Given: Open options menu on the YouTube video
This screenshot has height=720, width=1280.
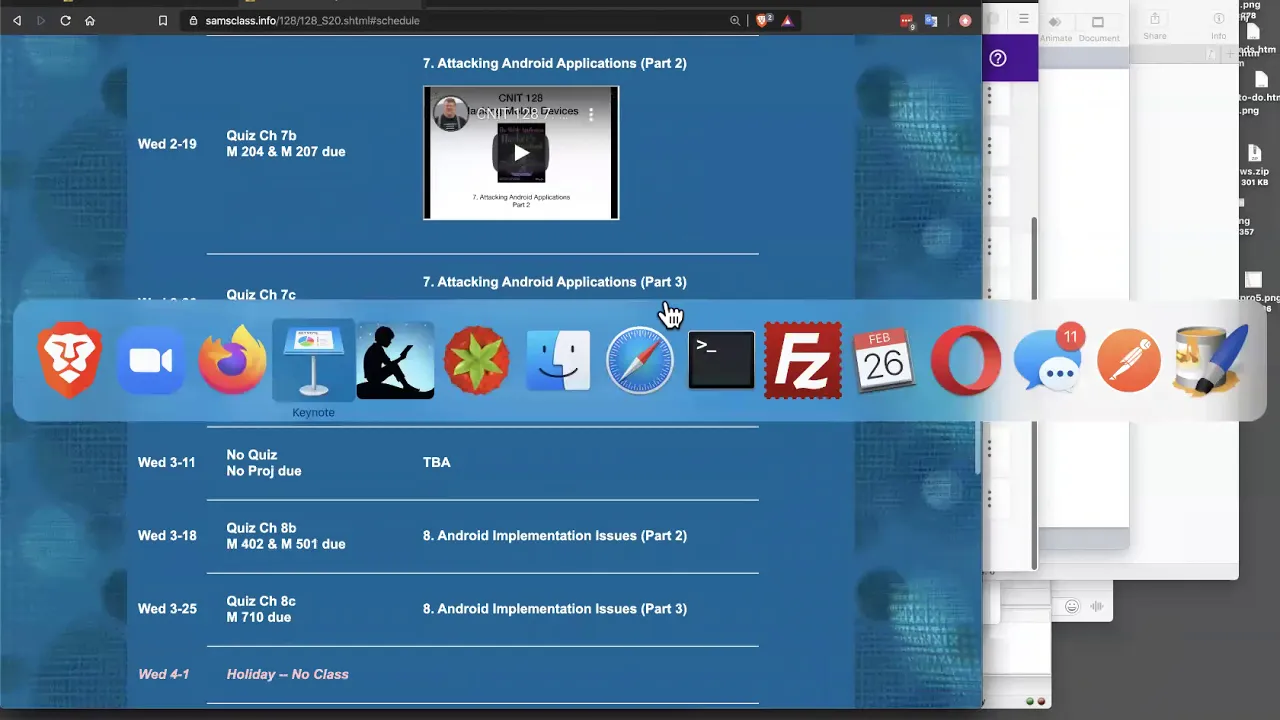Looking at the screenshot, I should (591, 115).
